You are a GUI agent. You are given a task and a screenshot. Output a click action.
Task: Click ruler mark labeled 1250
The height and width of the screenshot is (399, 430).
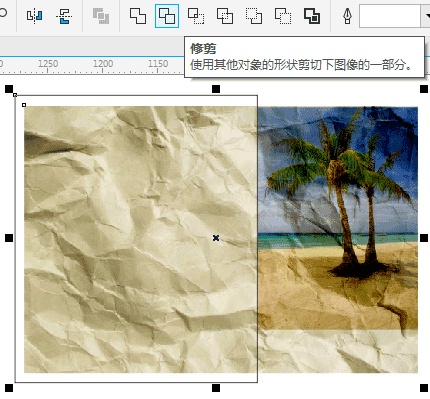pyautogui.click(x=48, y=63)
